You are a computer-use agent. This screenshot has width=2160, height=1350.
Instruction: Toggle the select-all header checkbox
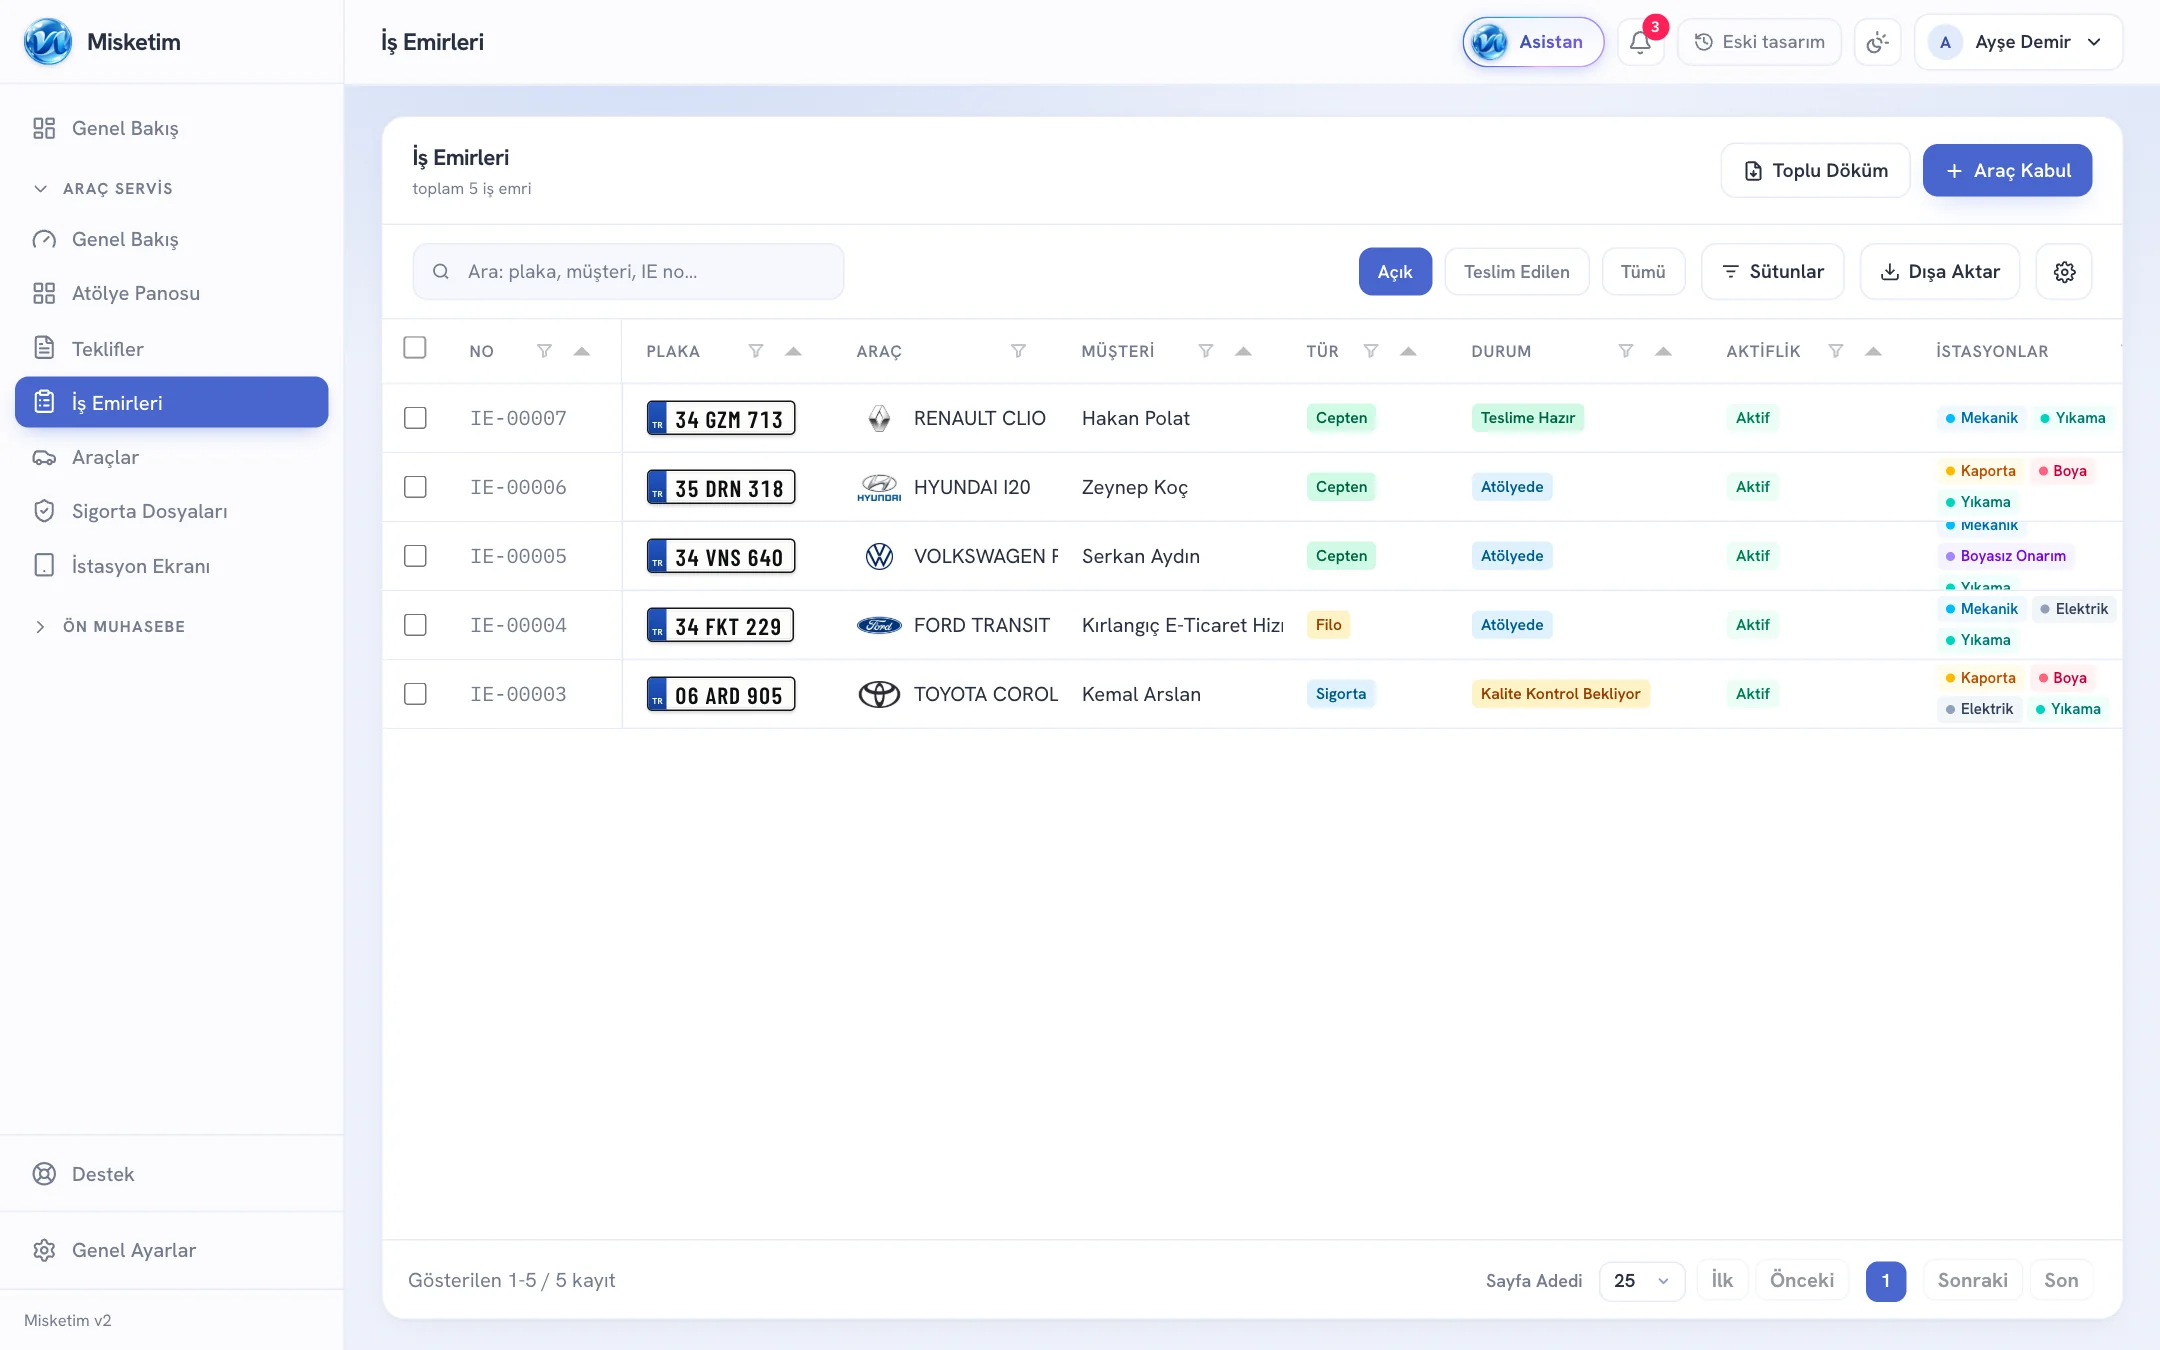coord(415,348)
